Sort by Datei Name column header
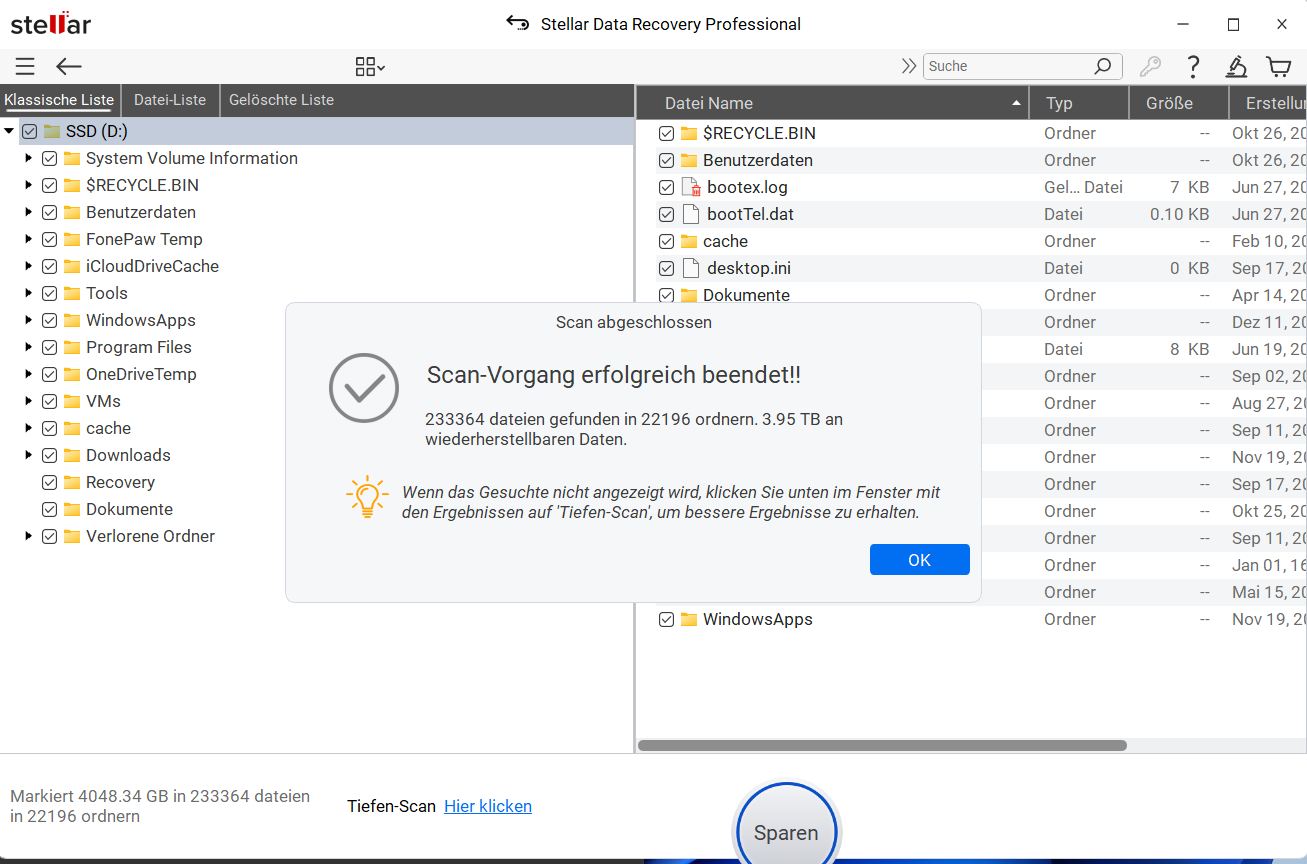Viewport: 1307px width, 864px height. pyautogui.click(x=833, y=103)
